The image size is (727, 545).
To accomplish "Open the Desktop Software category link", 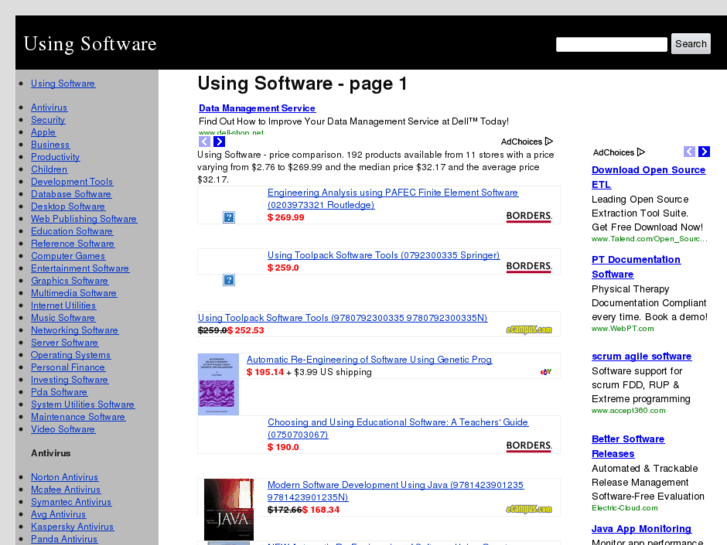I will click(x=68, y=206).
